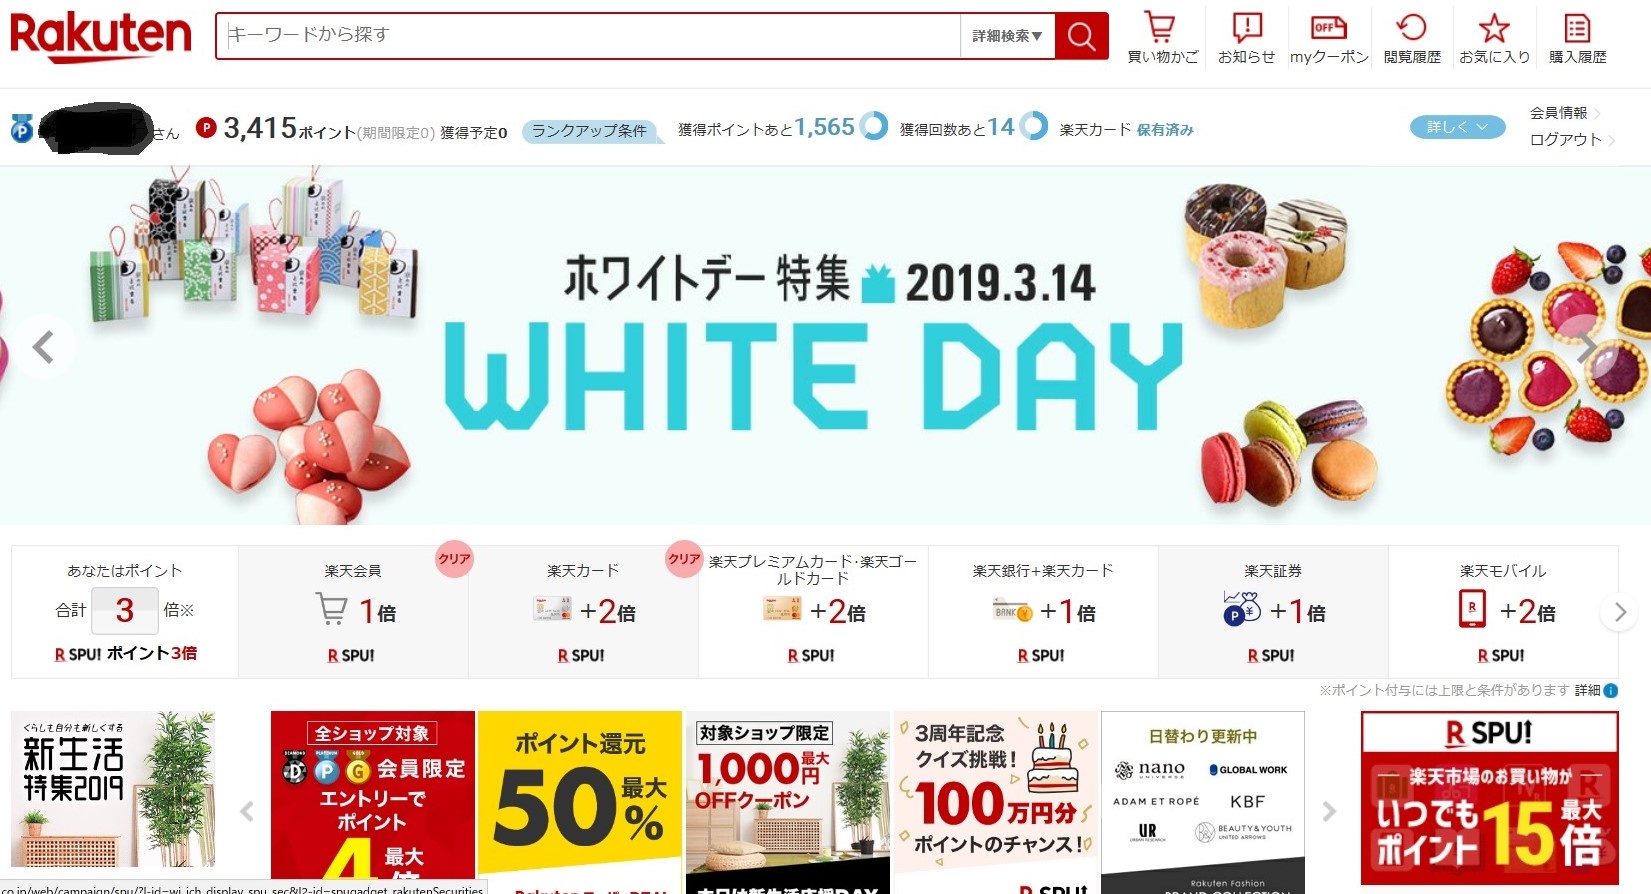Open the ランクアップ条件 tab
This screenshot has width=1651, height=894.
pyautogui.click(x=590, y=131)
